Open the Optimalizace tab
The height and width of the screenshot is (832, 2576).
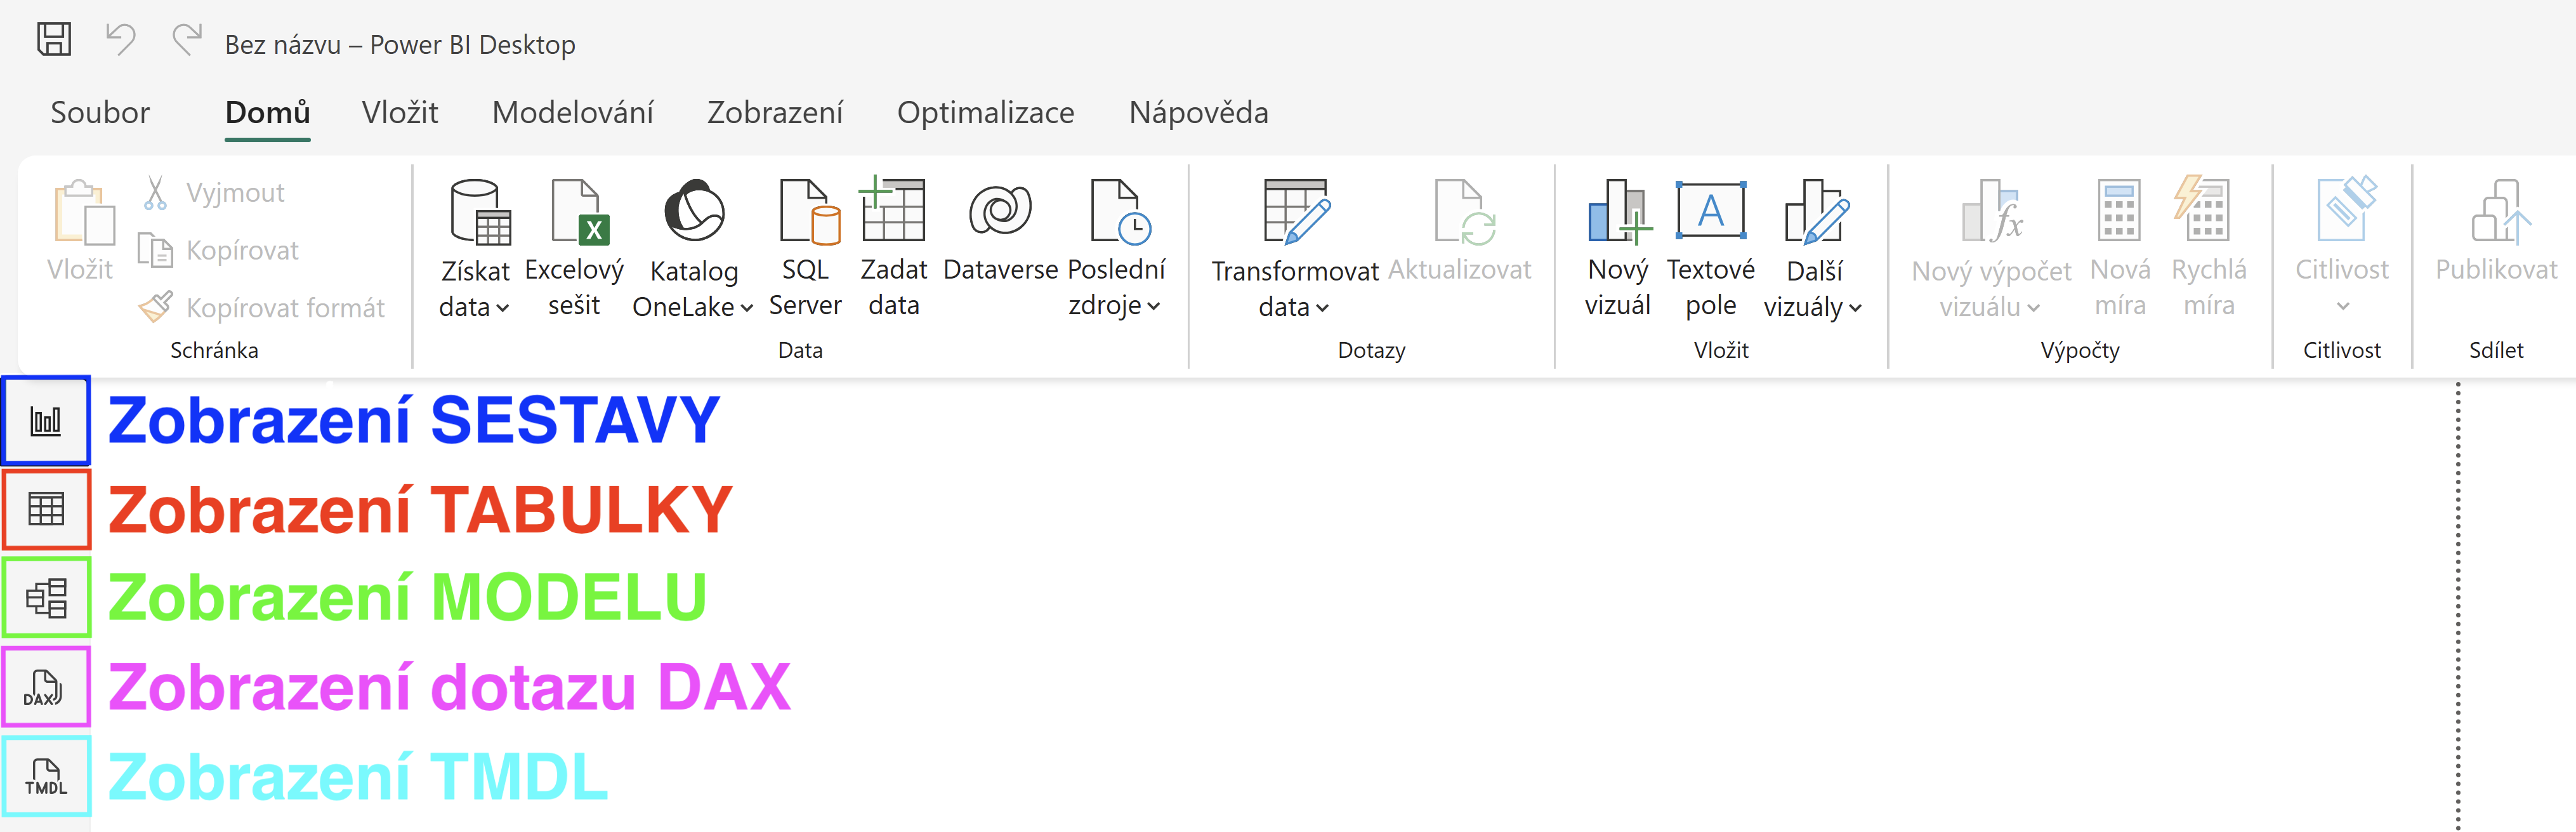coord(986,112)
